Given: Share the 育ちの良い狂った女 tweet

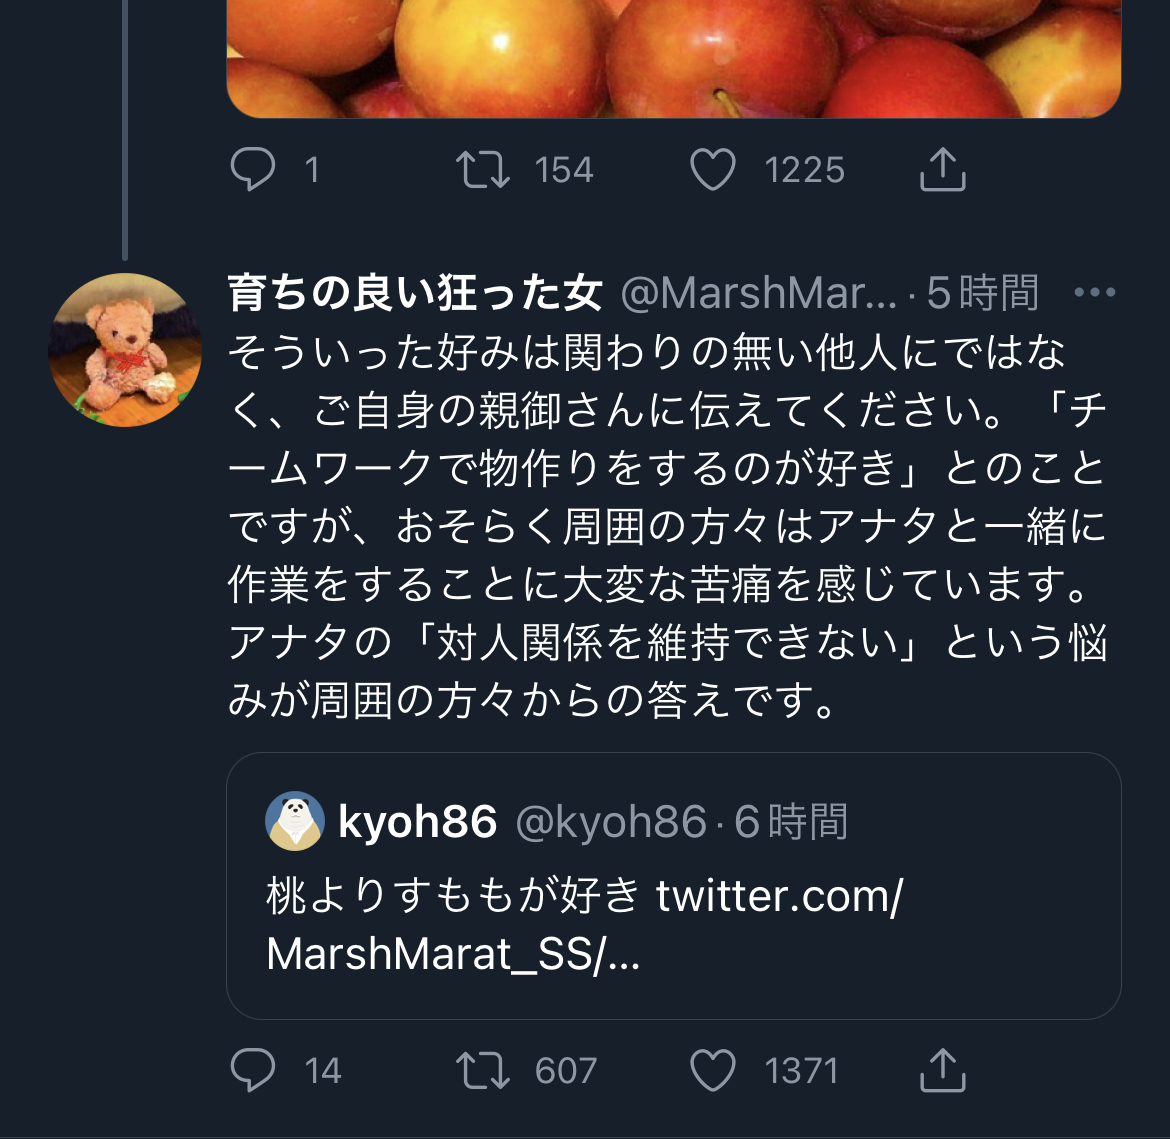Looking at the screenshot, I should coord(942,1070).
